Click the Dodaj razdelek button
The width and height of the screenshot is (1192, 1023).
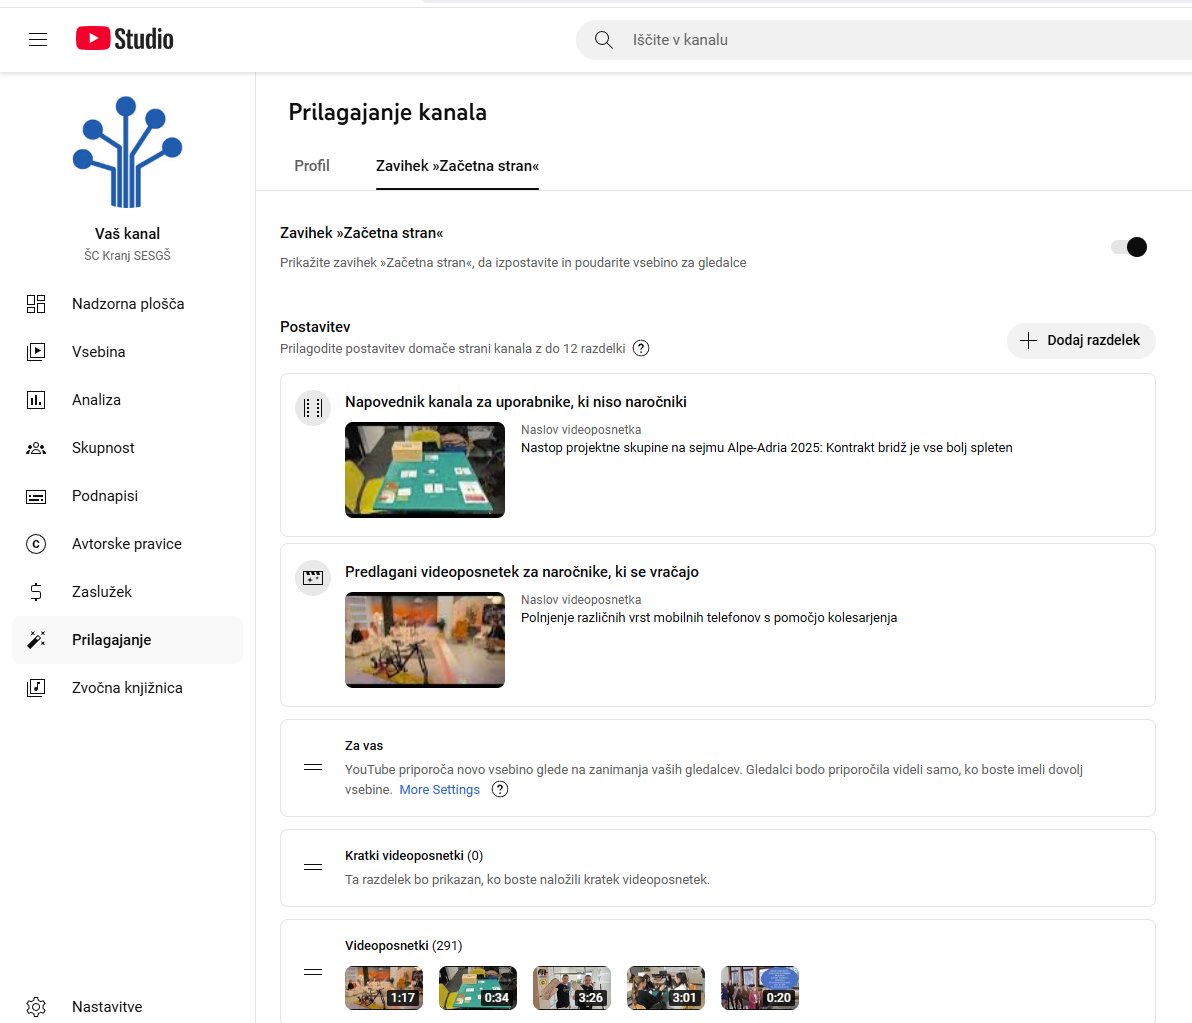tap(1081, 341)
